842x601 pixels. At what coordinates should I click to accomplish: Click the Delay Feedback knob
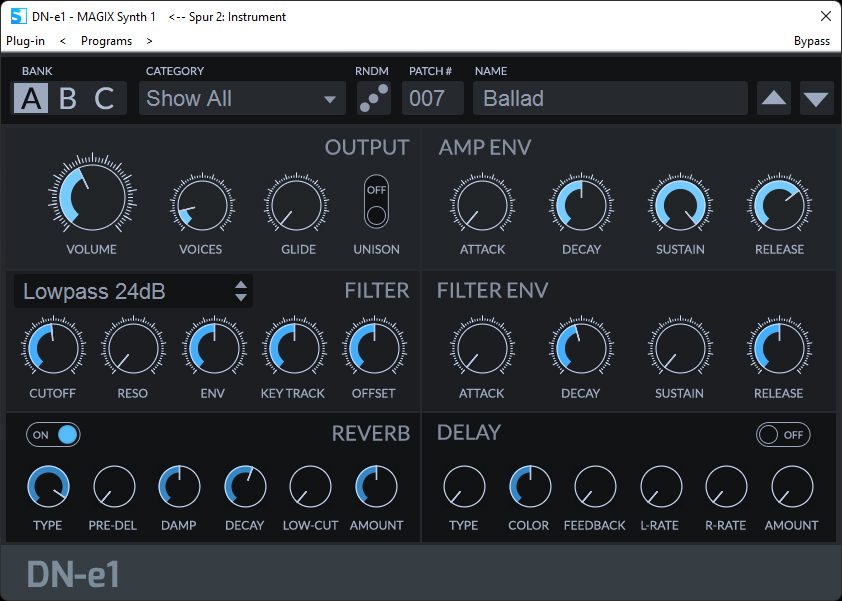(596, 487)
